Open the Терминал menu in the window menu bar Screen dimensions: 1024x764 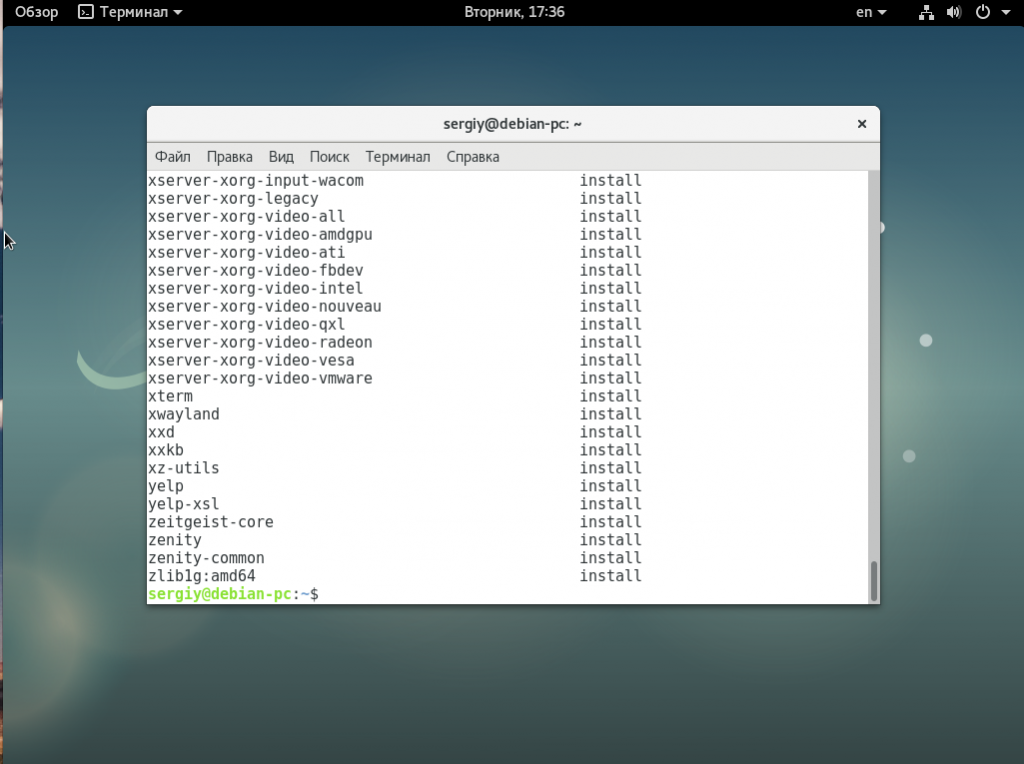coord(397,157)
